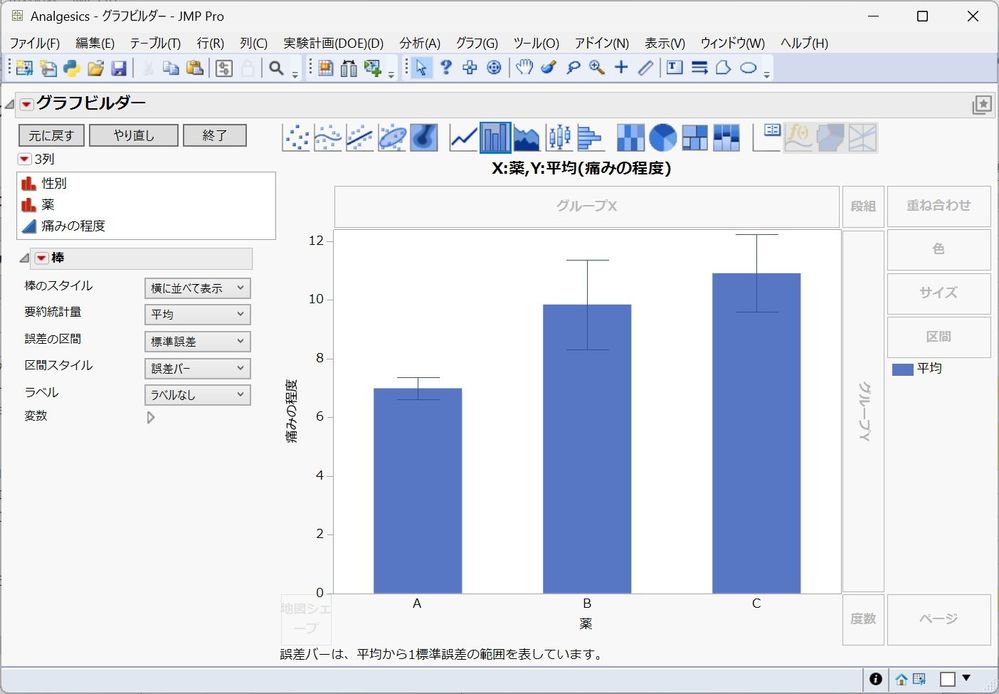Select the Caption Box element icon

766,138
